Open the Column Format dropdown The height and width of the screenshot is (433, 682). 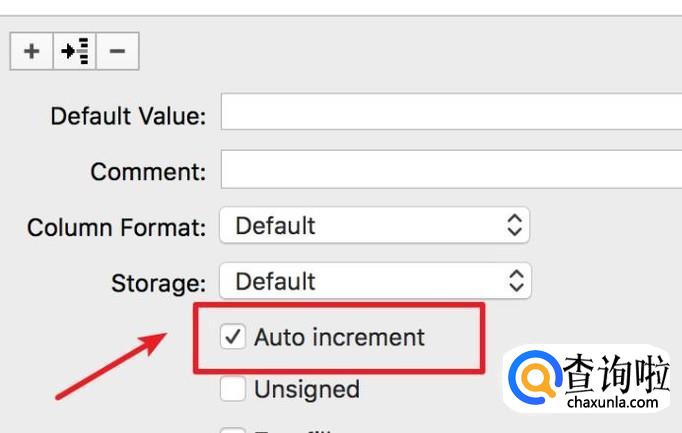[x=373, y=226]
